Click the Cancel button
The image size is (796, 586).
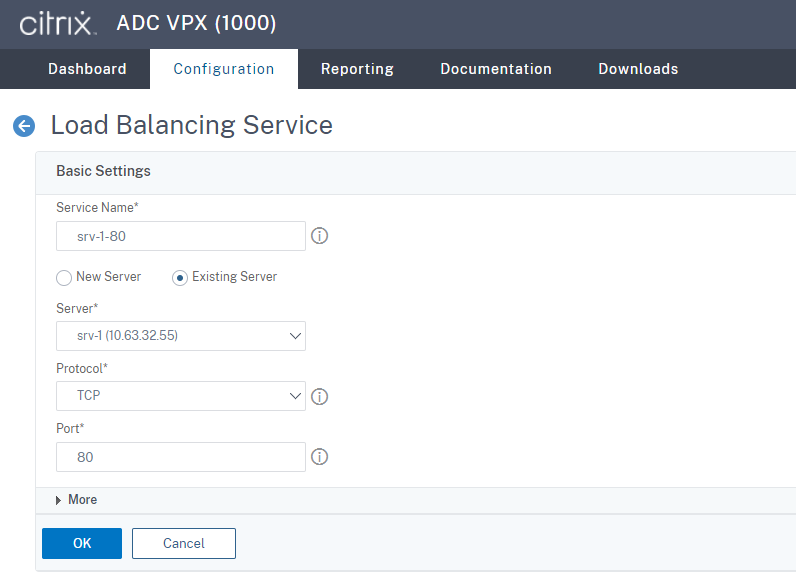point(184,543)
